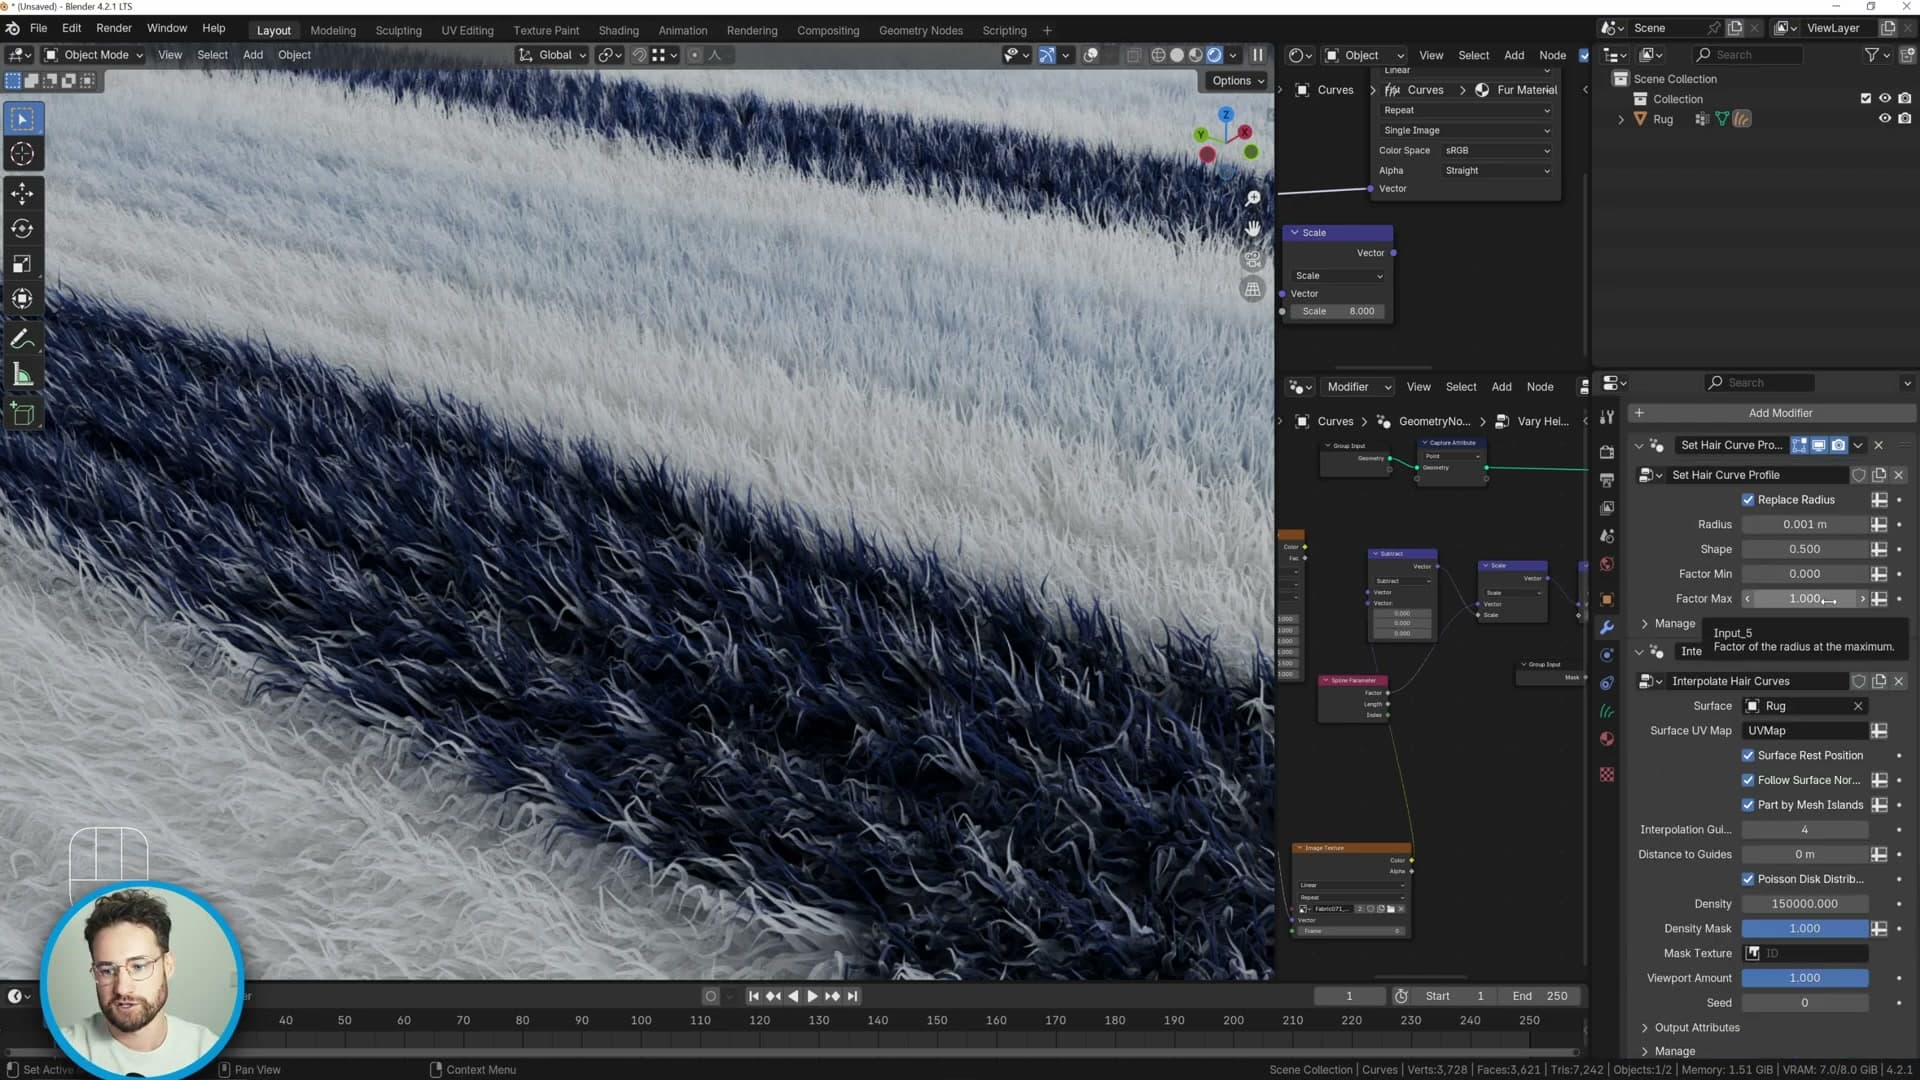Image resolution: width=1920 pixels, height=1080 pixels.
Task: Open the Alpha Straight dropdown
Action: 1497,171
